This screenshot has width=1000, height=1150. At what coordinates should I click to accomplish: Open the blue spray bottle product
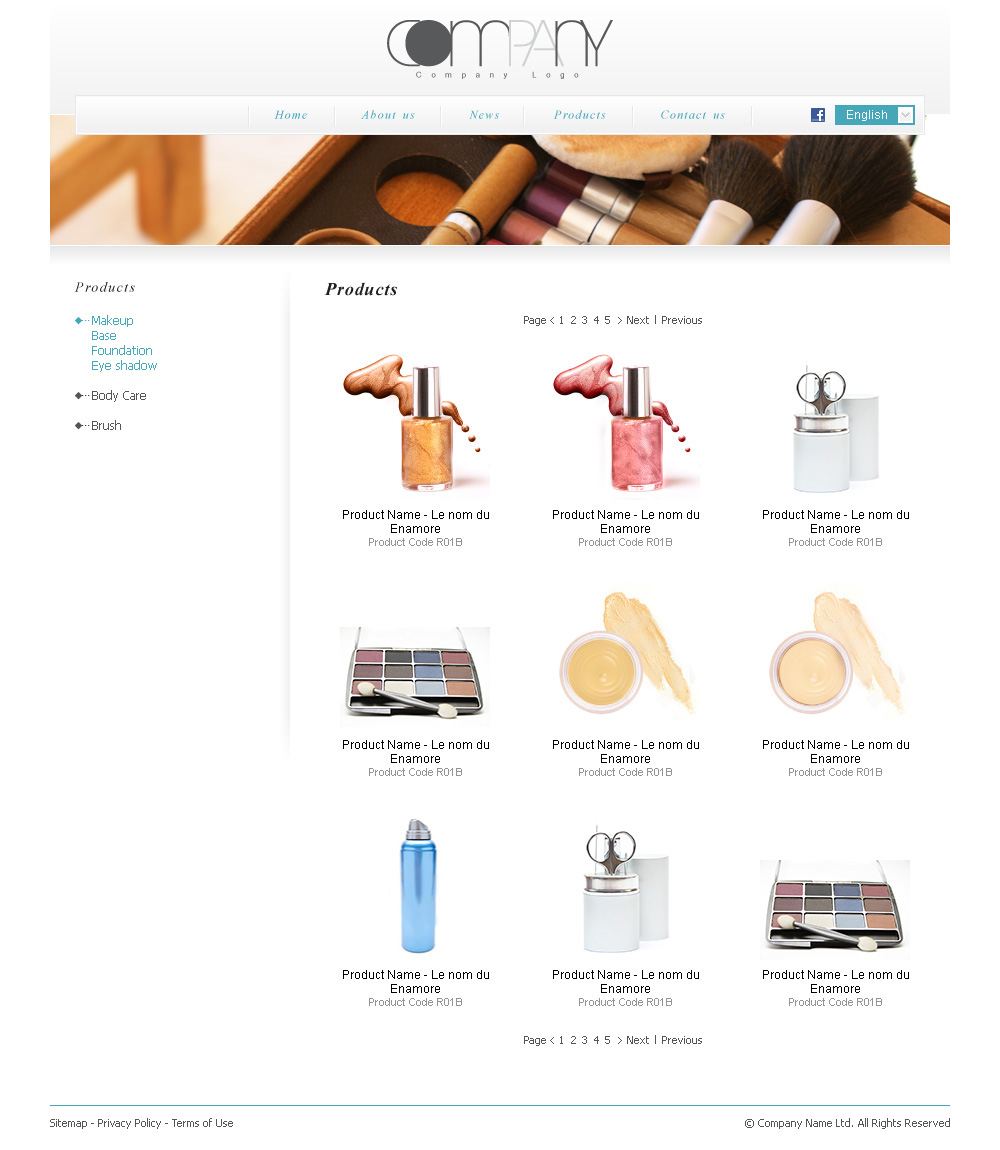coord(418,887)
